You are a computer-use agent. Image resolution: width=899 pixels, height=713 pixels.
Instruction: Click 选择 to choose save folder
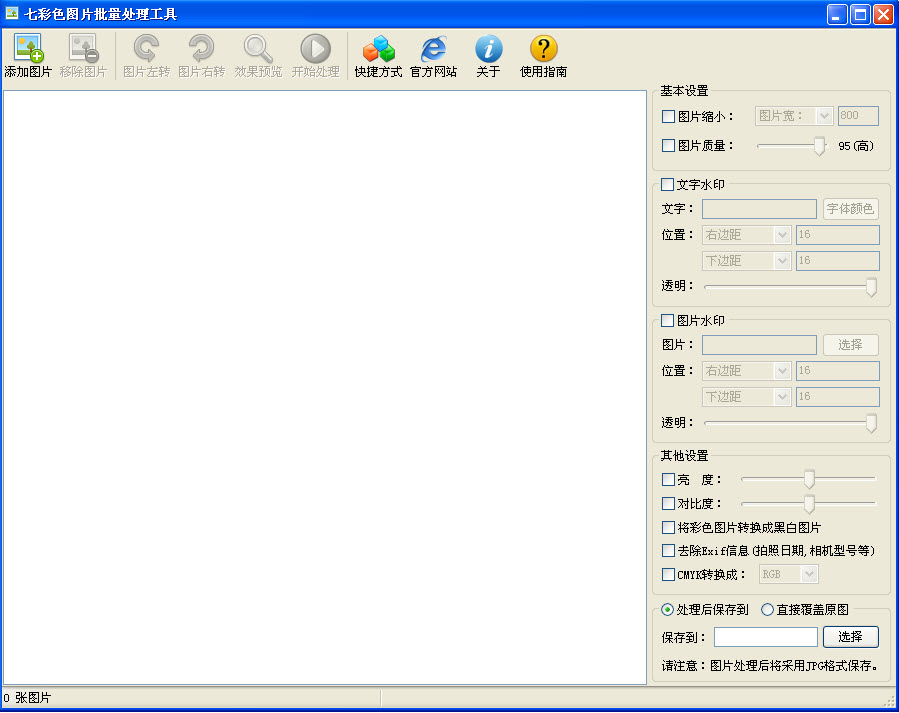pos(850,636)
